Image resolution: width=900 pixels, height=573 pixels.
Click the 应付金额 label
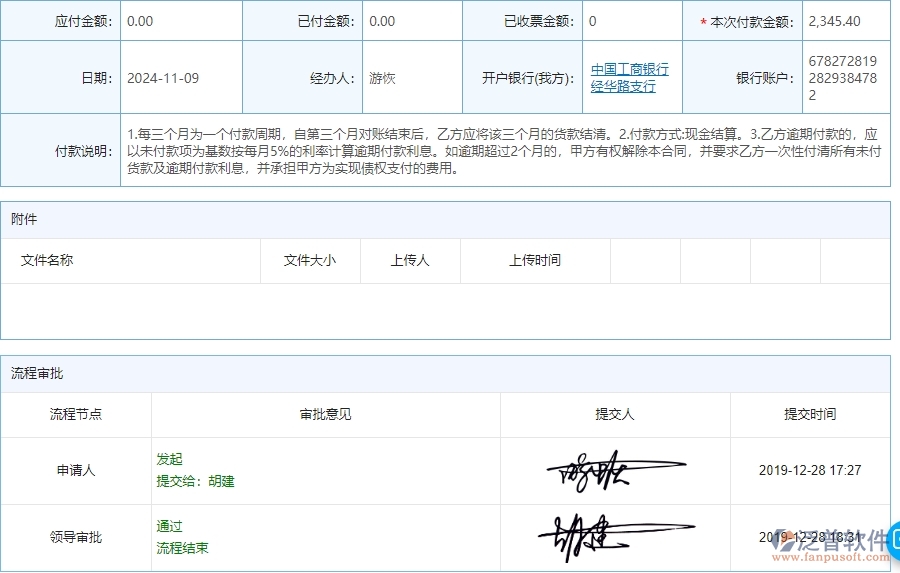pos(84,22)
